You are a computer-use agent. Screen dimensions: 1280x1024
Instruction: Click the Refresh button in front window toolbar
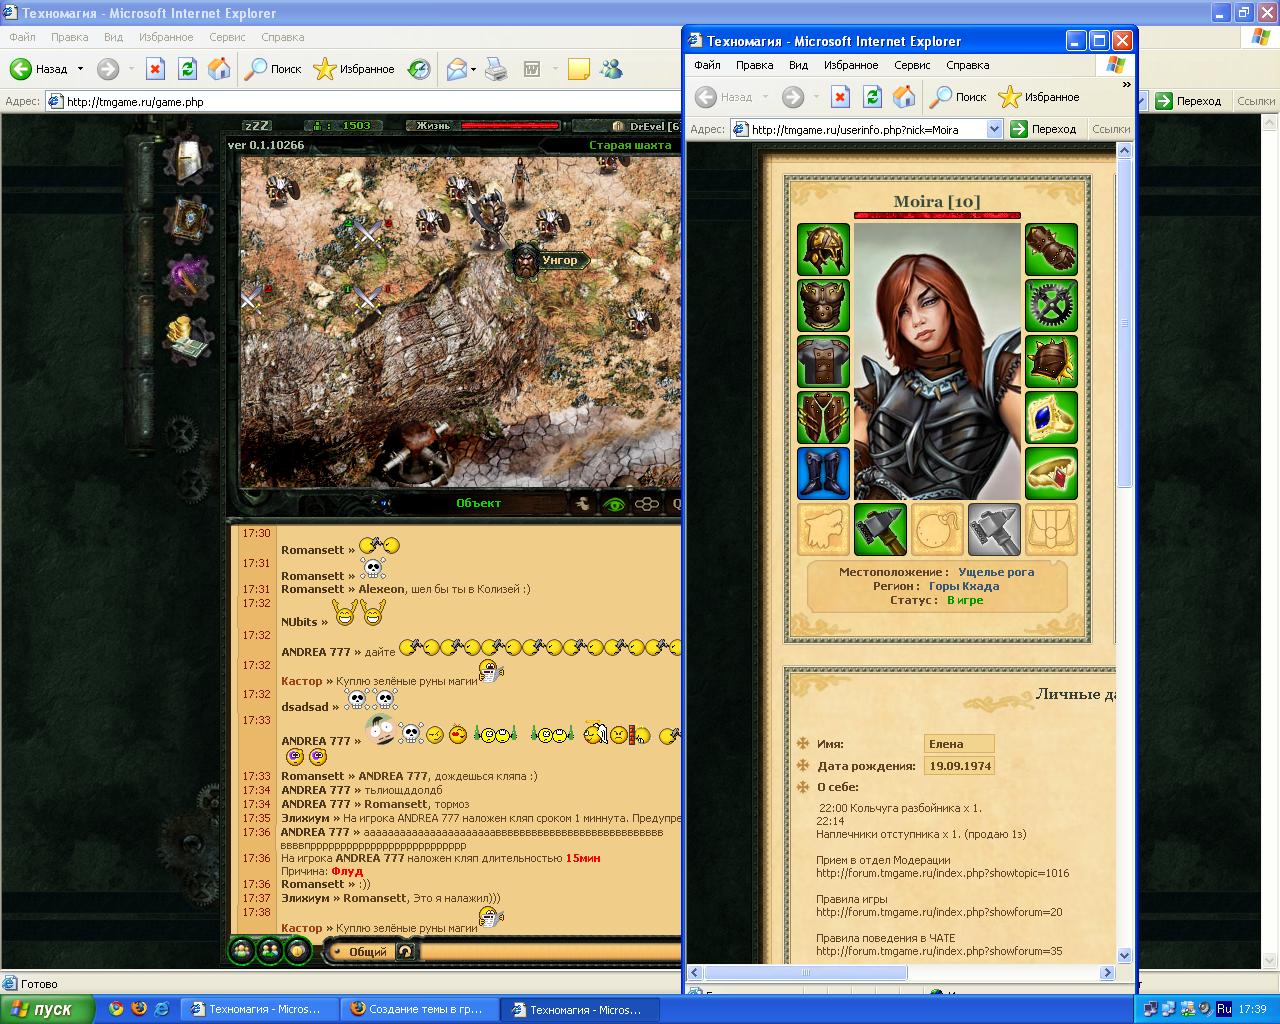click(872, 97)
